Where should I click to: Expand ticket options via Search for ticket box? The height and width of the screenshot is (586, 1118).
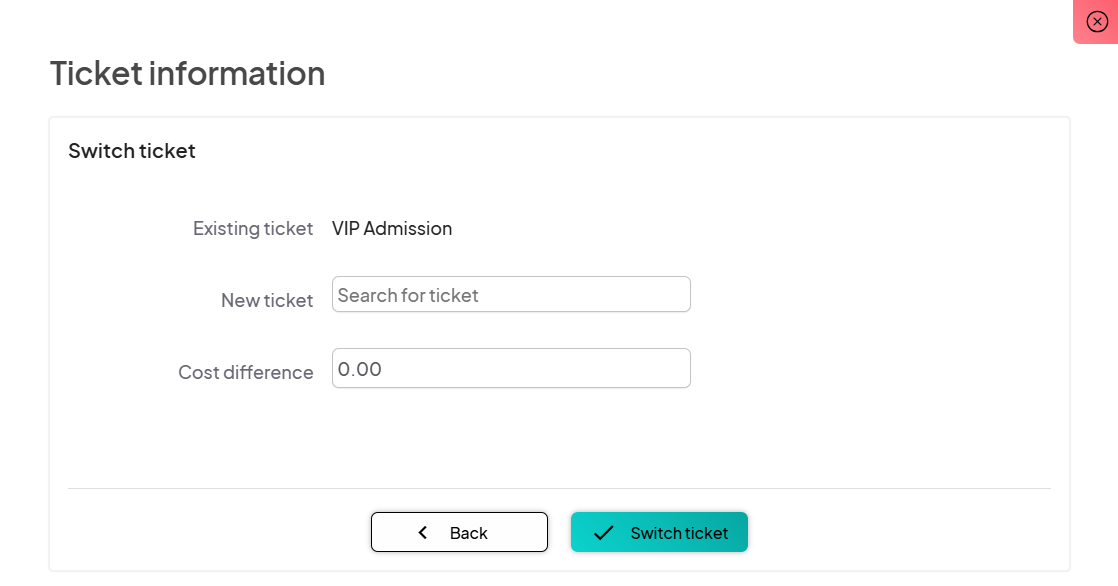(x=511, y=294)
